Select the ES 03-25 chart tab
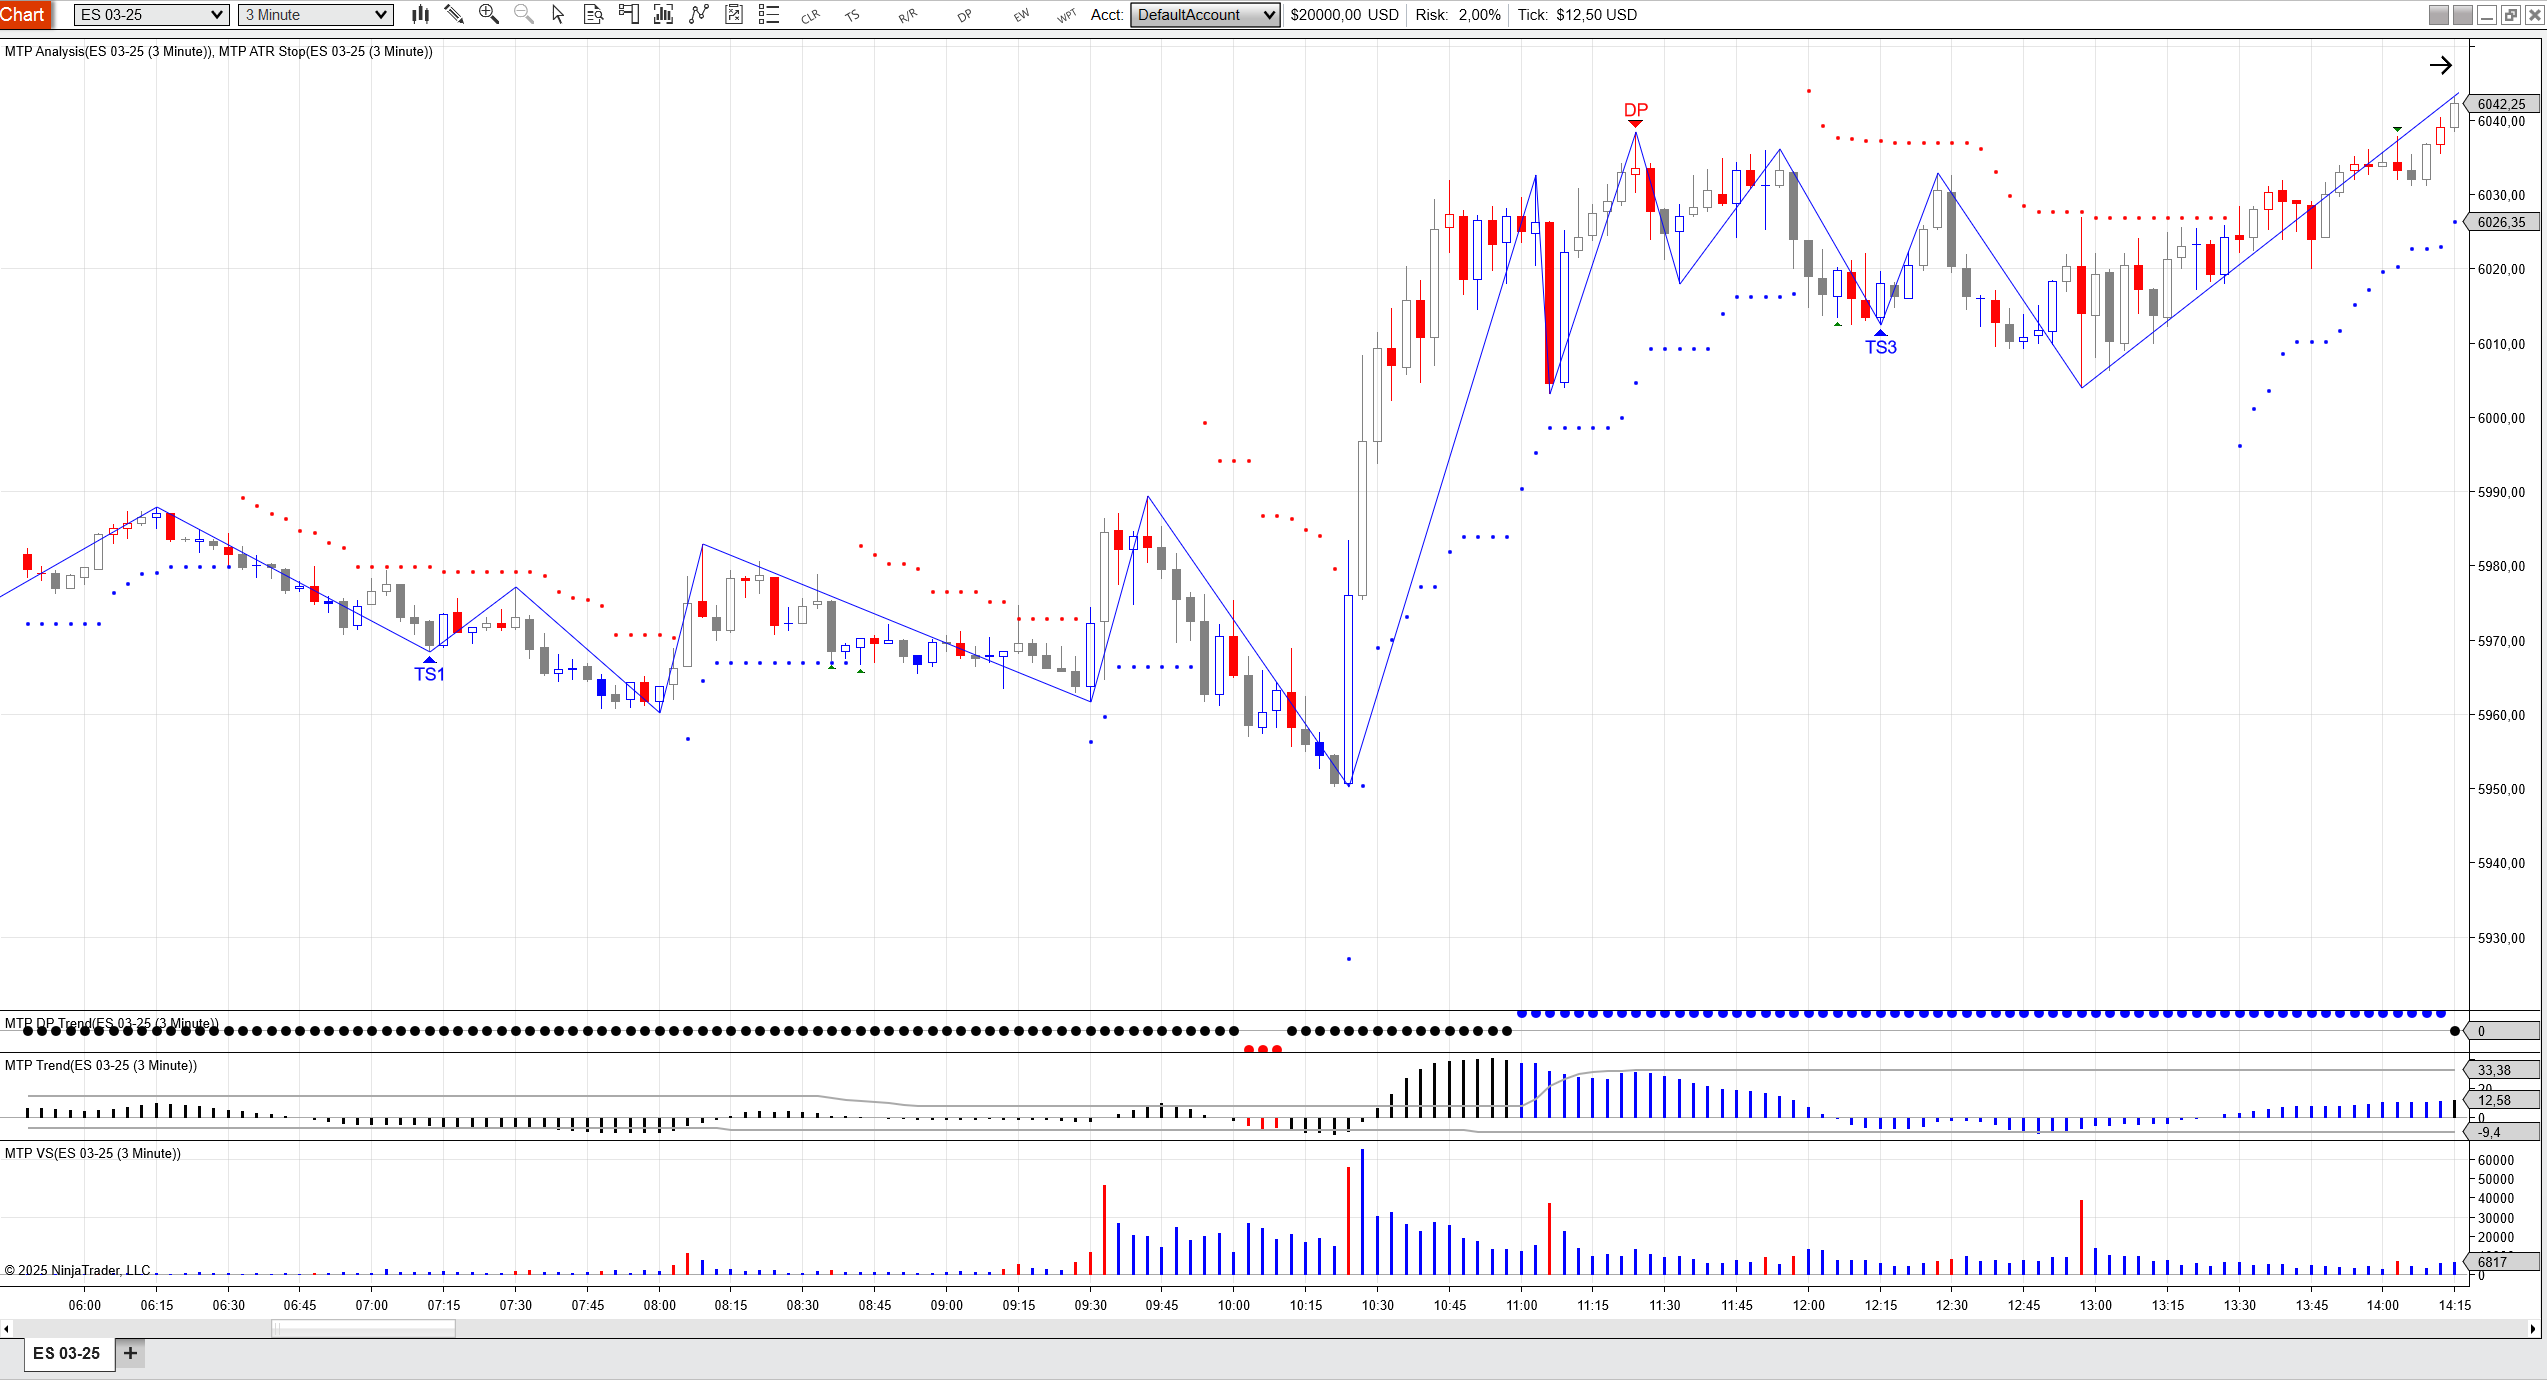The height and width of the screenshot is (1380, 2547). 67,1353
